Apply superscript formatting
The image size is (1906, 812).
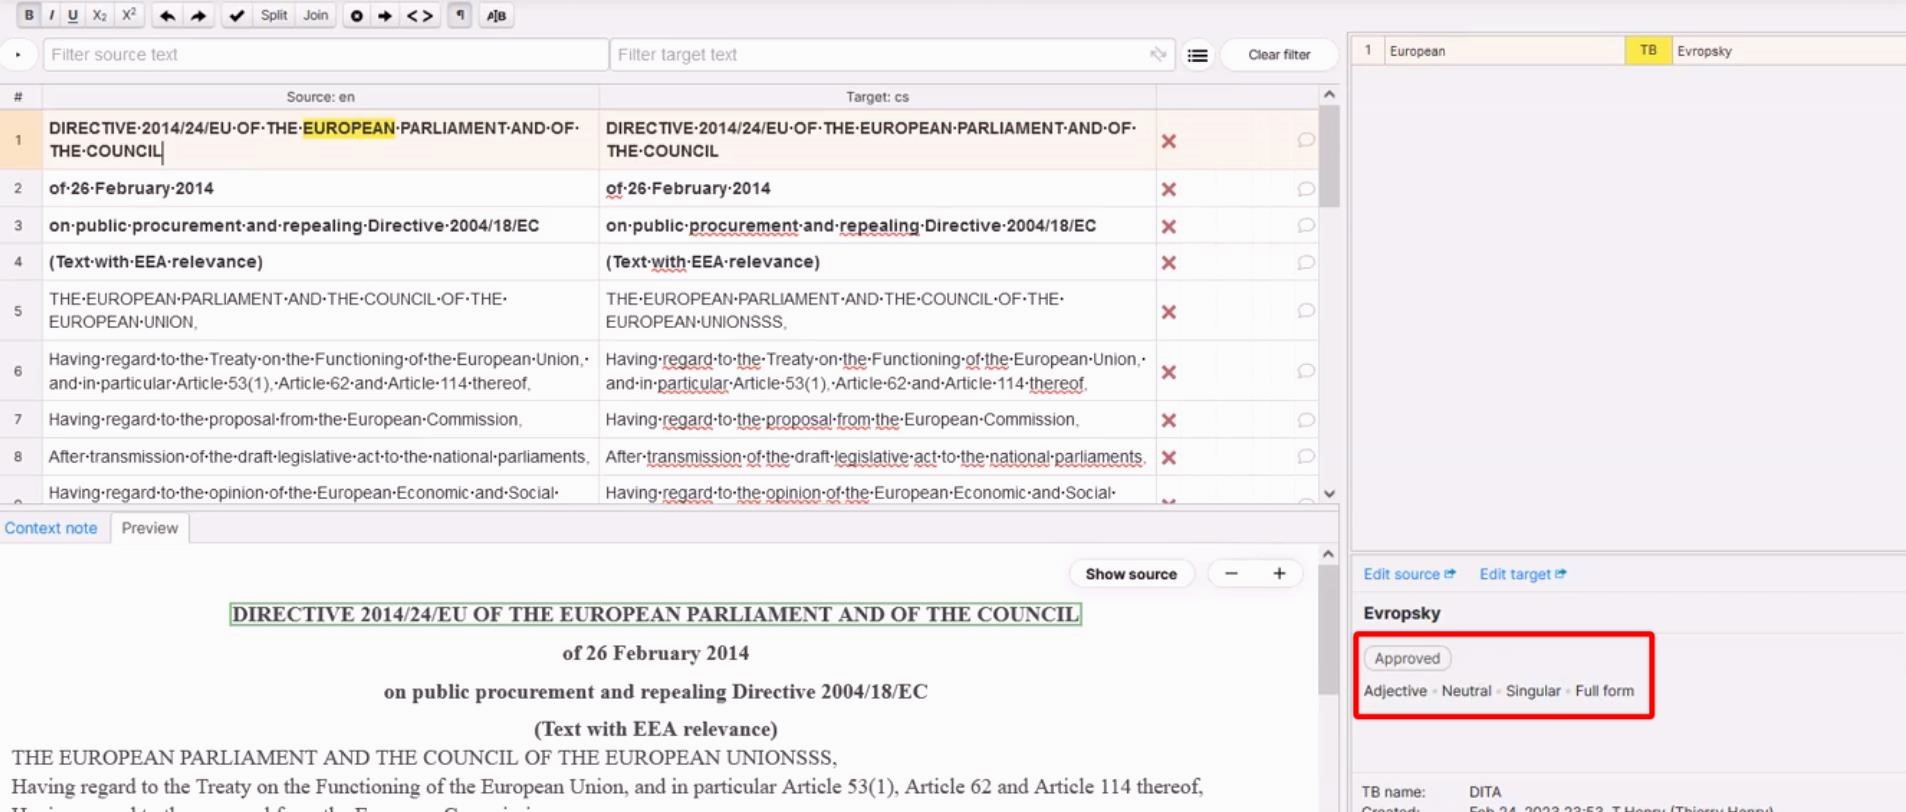pos(129,15)
